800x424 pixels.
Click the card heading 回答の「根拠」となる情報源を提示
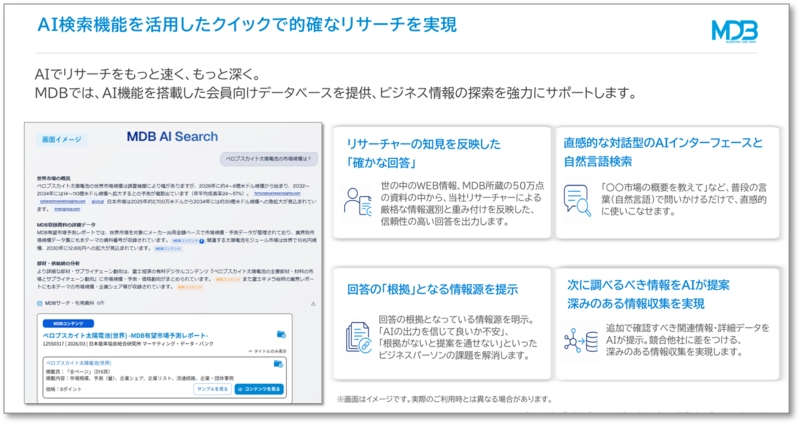[x=433, y=289]
